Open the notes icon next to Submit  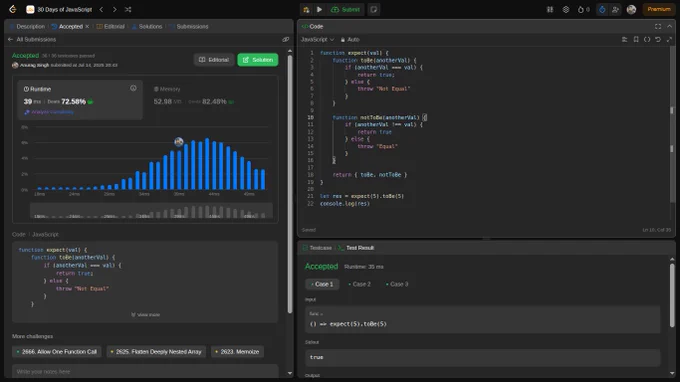pyautogui.click(x=374, y=10)
